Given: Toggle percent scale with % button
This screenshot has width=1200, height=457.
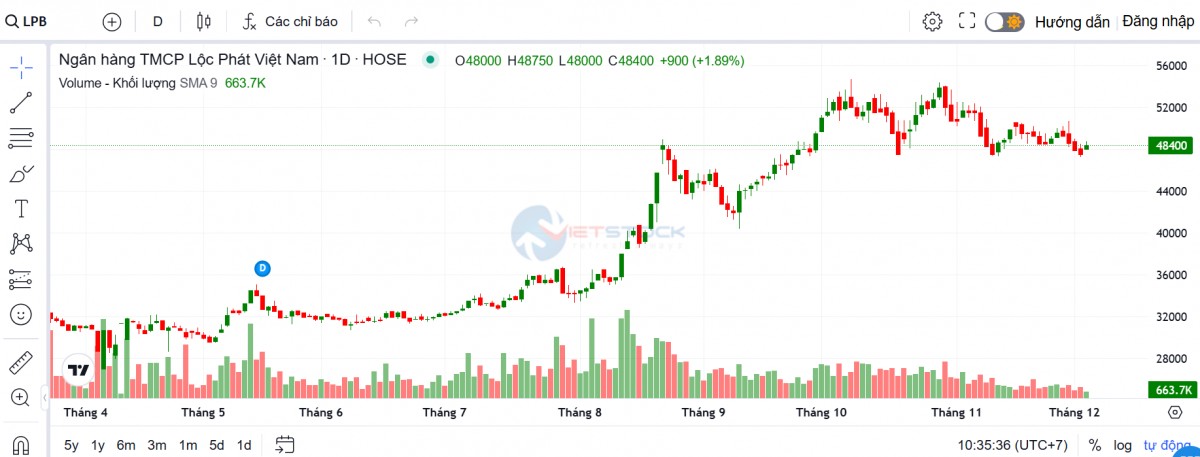Looking at the screenshot, I should click(x=1095, y=445).
